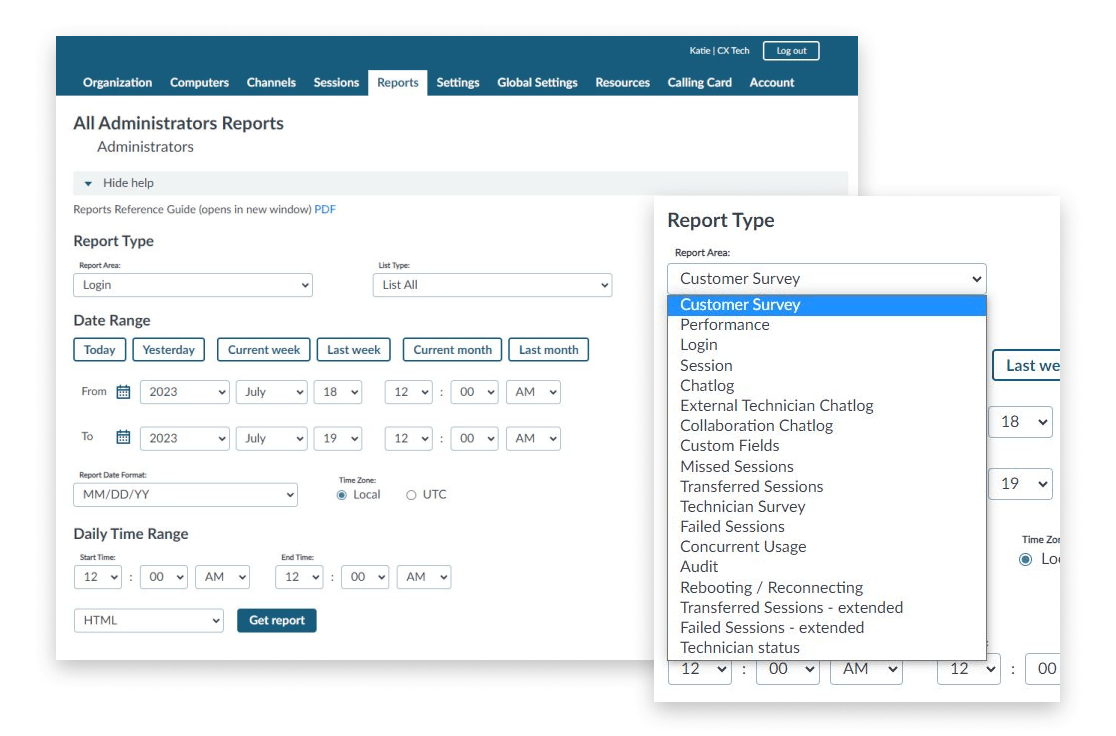Select the Last month date range
Image resolution: width=1116 pixels, height=736 pixels.
tap(549, 349)
